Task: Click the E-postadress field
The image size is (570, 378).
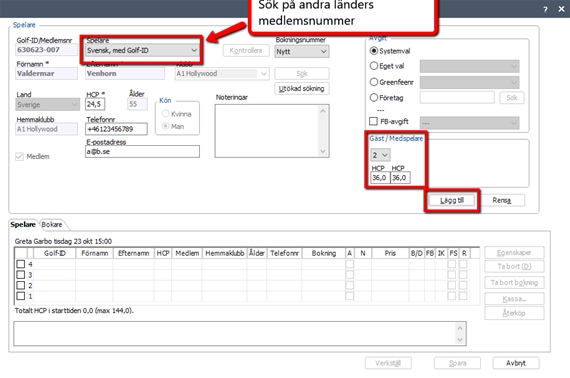Action: pyautogui.click(x=142, y=151)
